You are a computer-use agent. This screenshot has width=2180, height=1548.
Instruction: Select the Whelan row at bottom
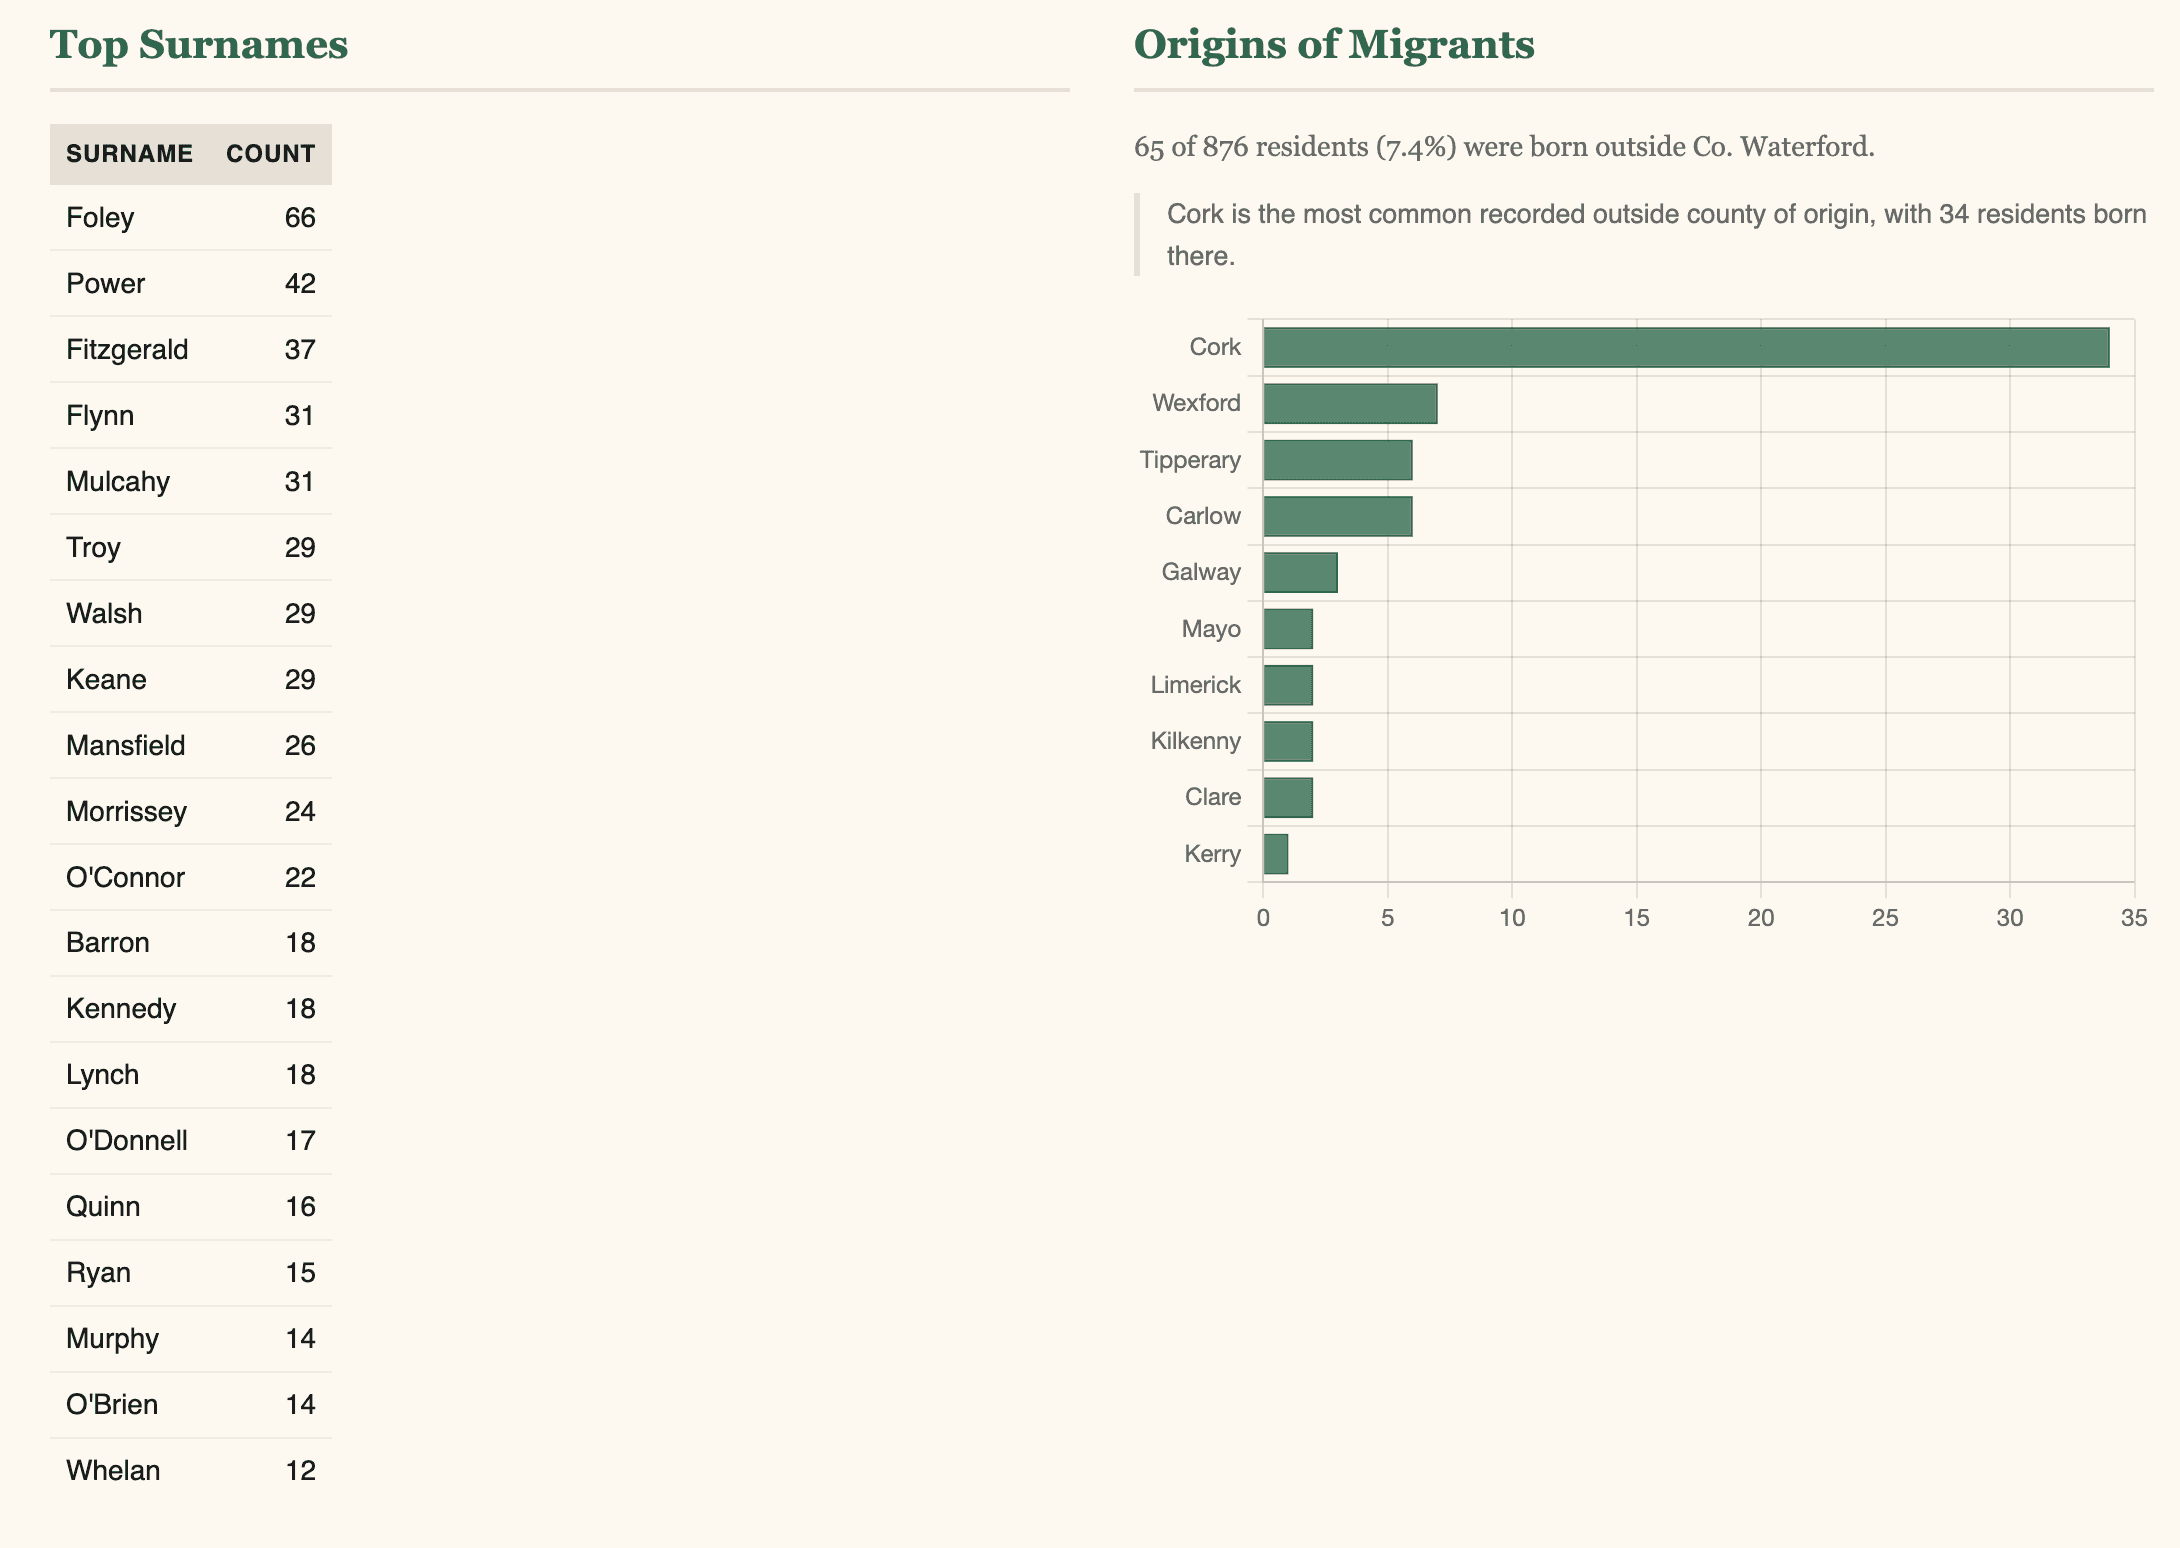point(190,1471)
